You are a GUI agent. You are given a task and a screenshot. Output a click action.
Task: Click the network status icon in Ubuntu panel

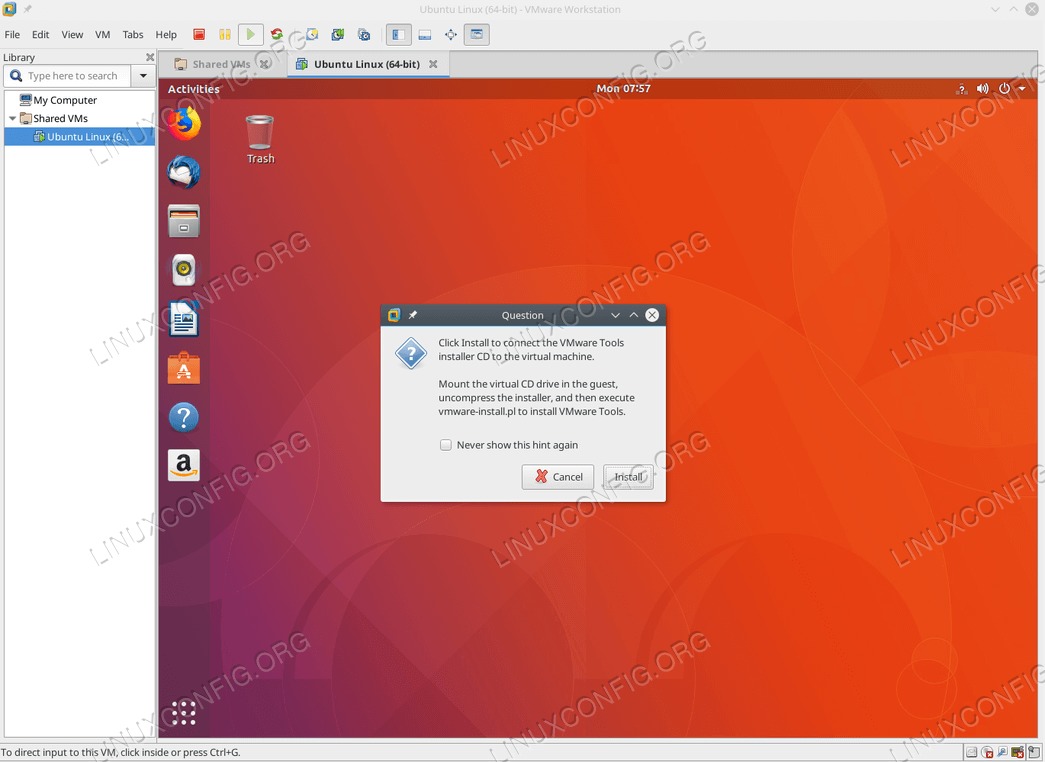(x=962, y=89)
